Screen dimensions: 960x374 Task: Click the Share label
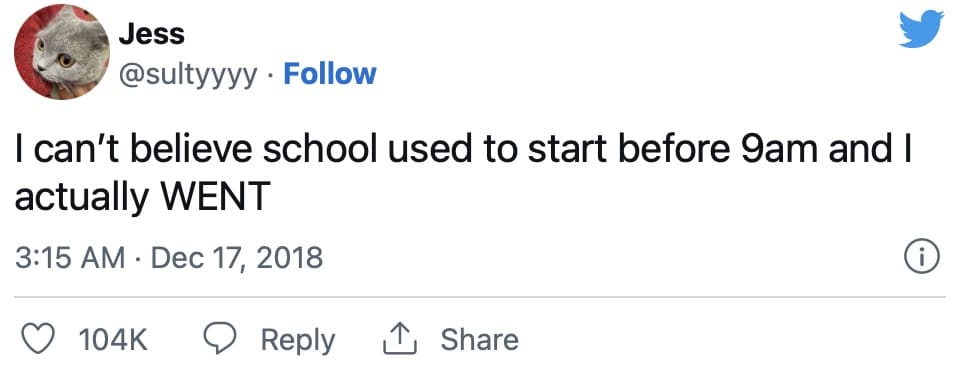[x=479, y=340]
